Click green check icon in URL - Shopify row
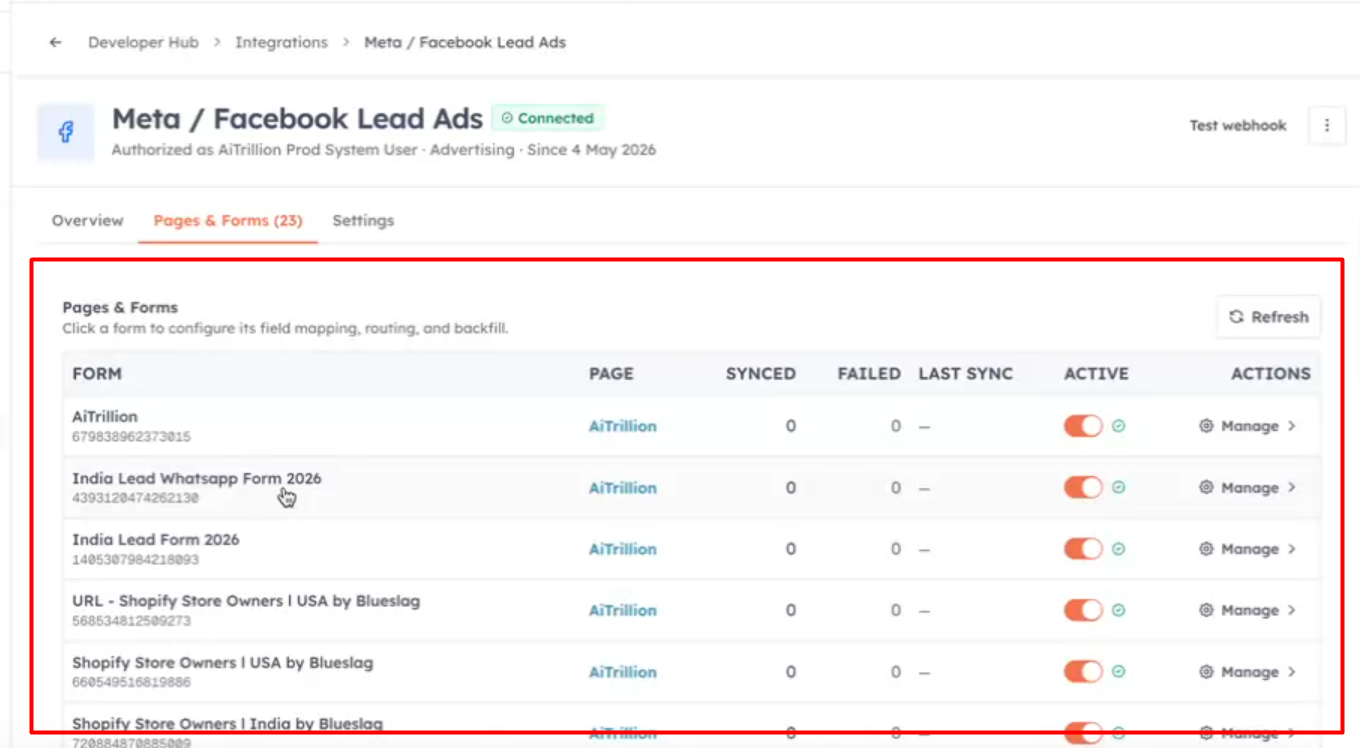This screenshot has width=1360, height=748. click(1119, 610)
